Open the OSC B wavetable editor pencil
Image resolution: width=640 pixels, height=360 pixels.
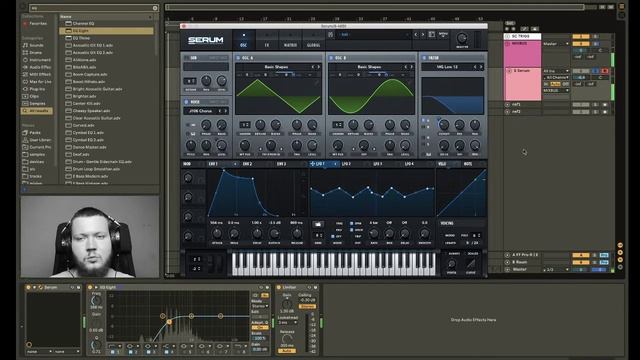click(409, 82)
